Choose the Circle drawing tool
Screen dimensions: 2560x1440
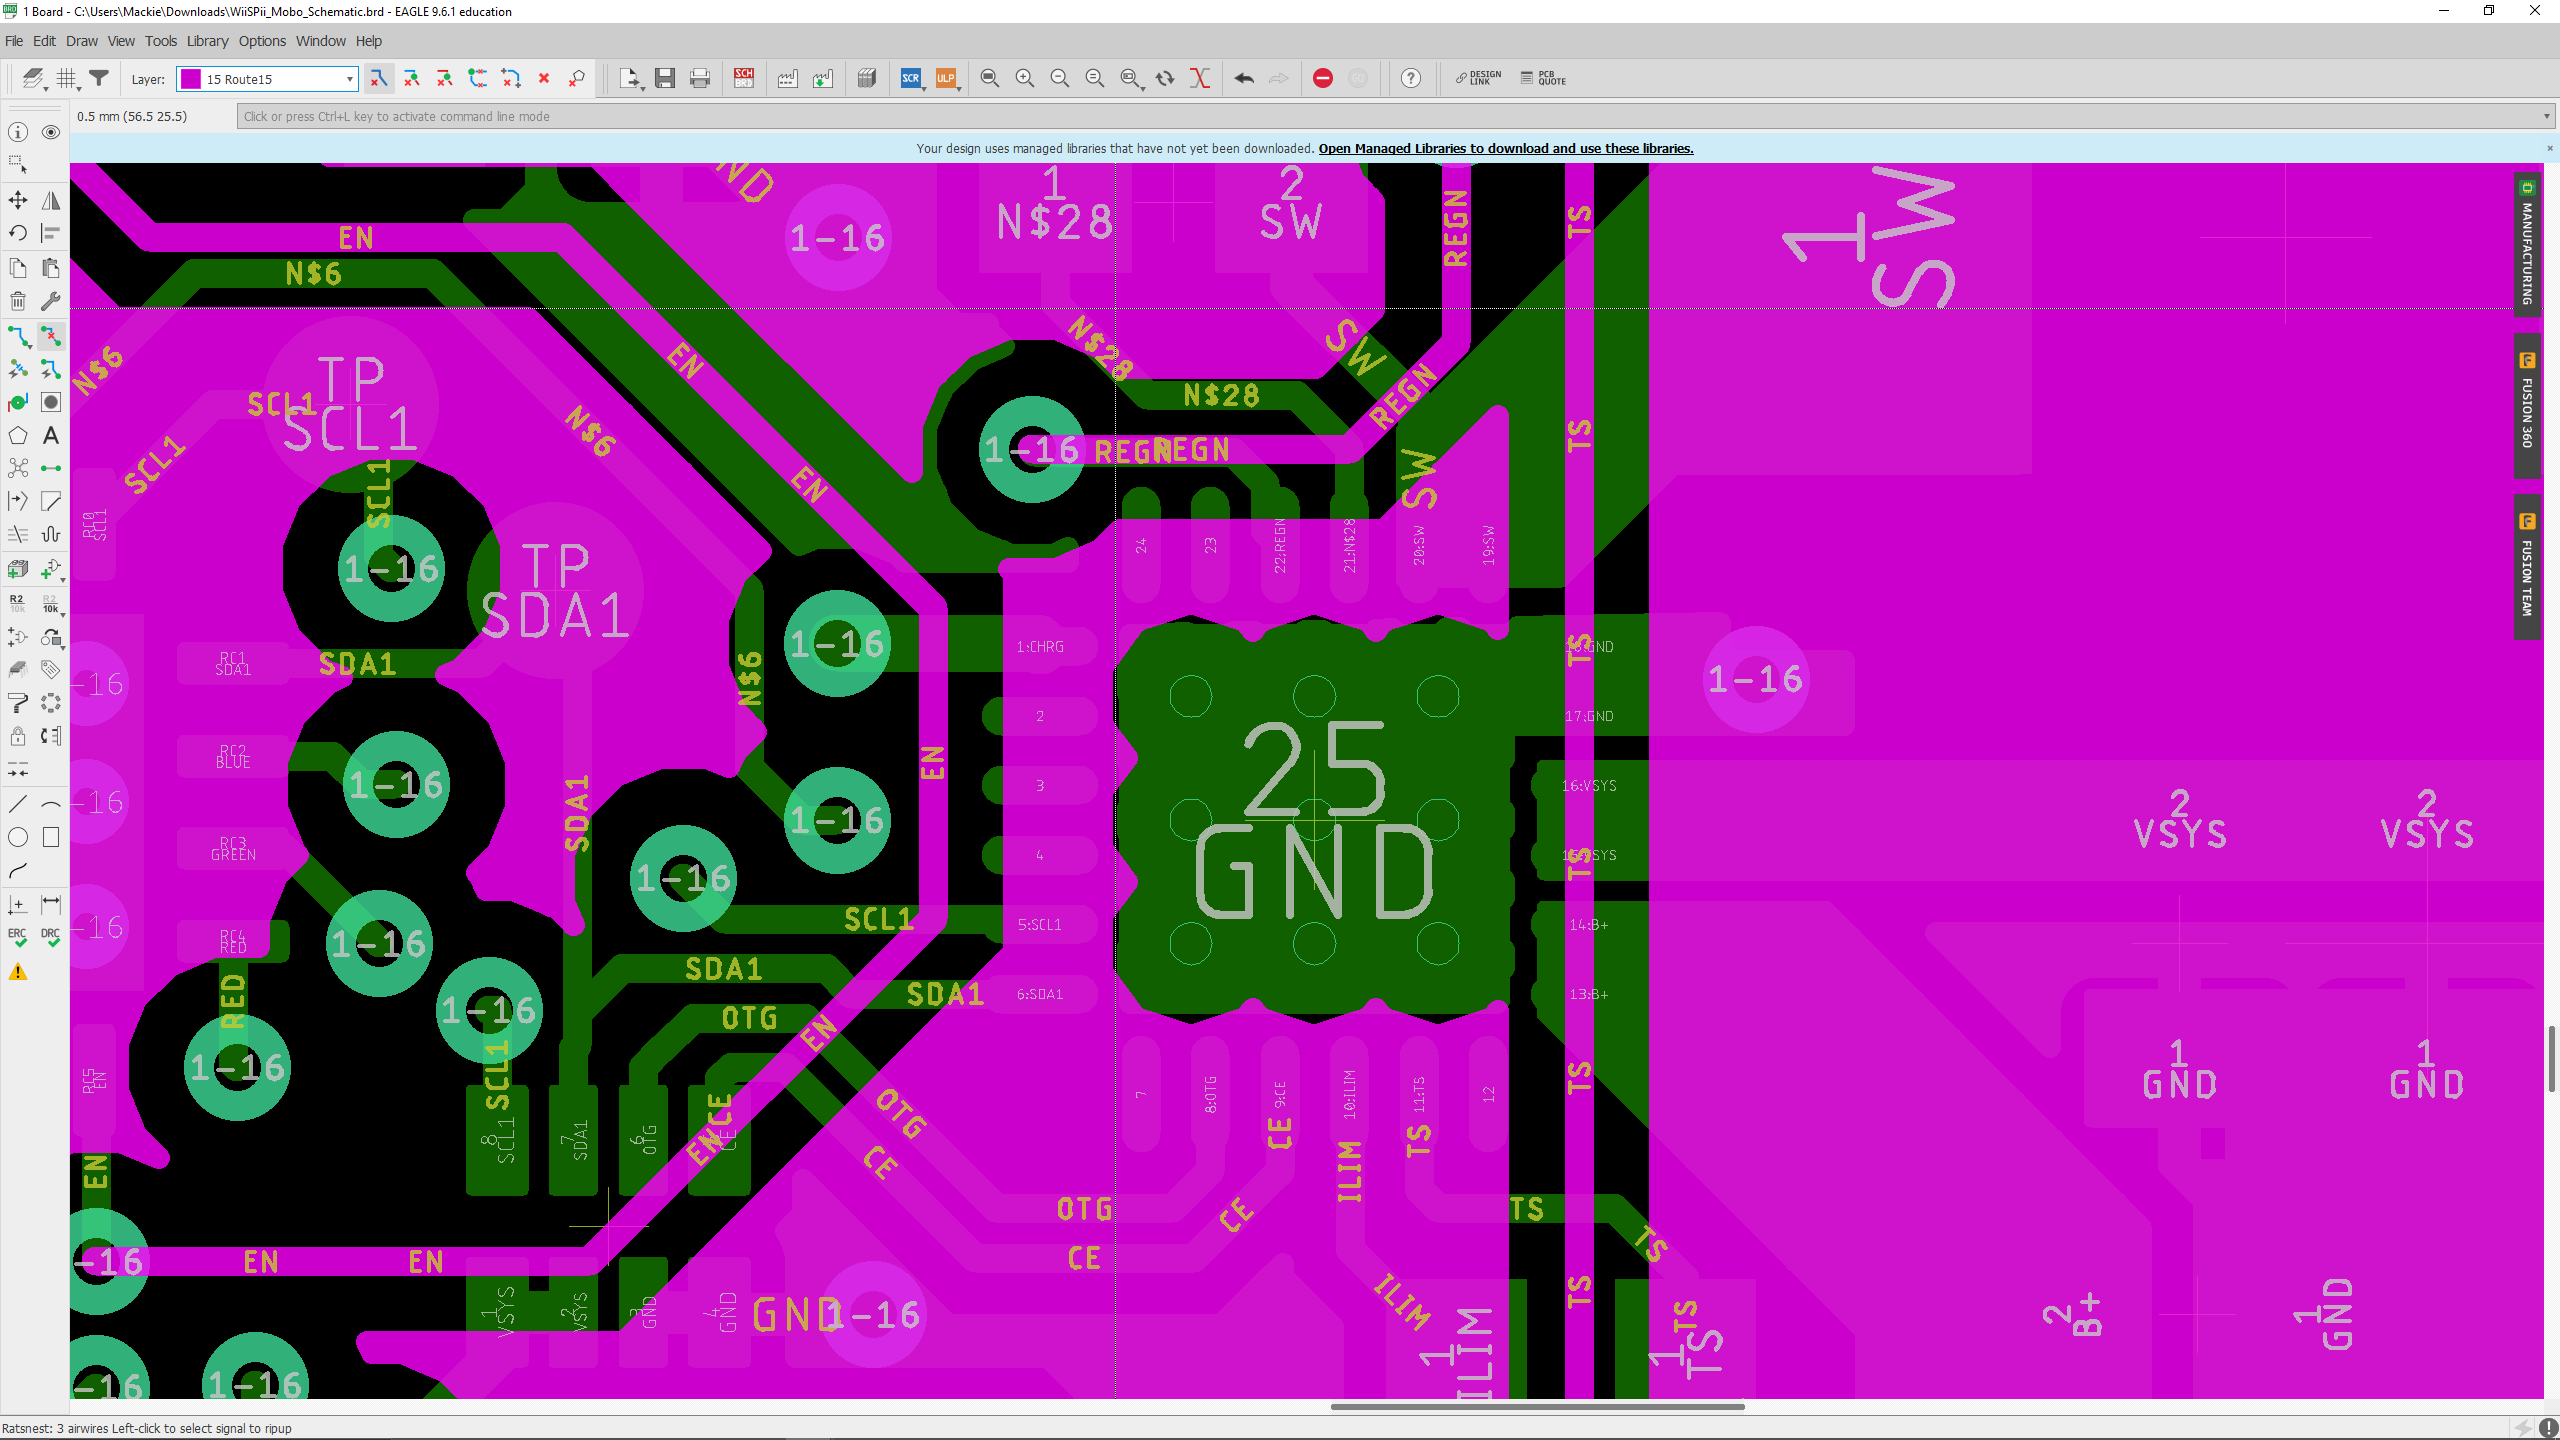click(x=18, y=837)
